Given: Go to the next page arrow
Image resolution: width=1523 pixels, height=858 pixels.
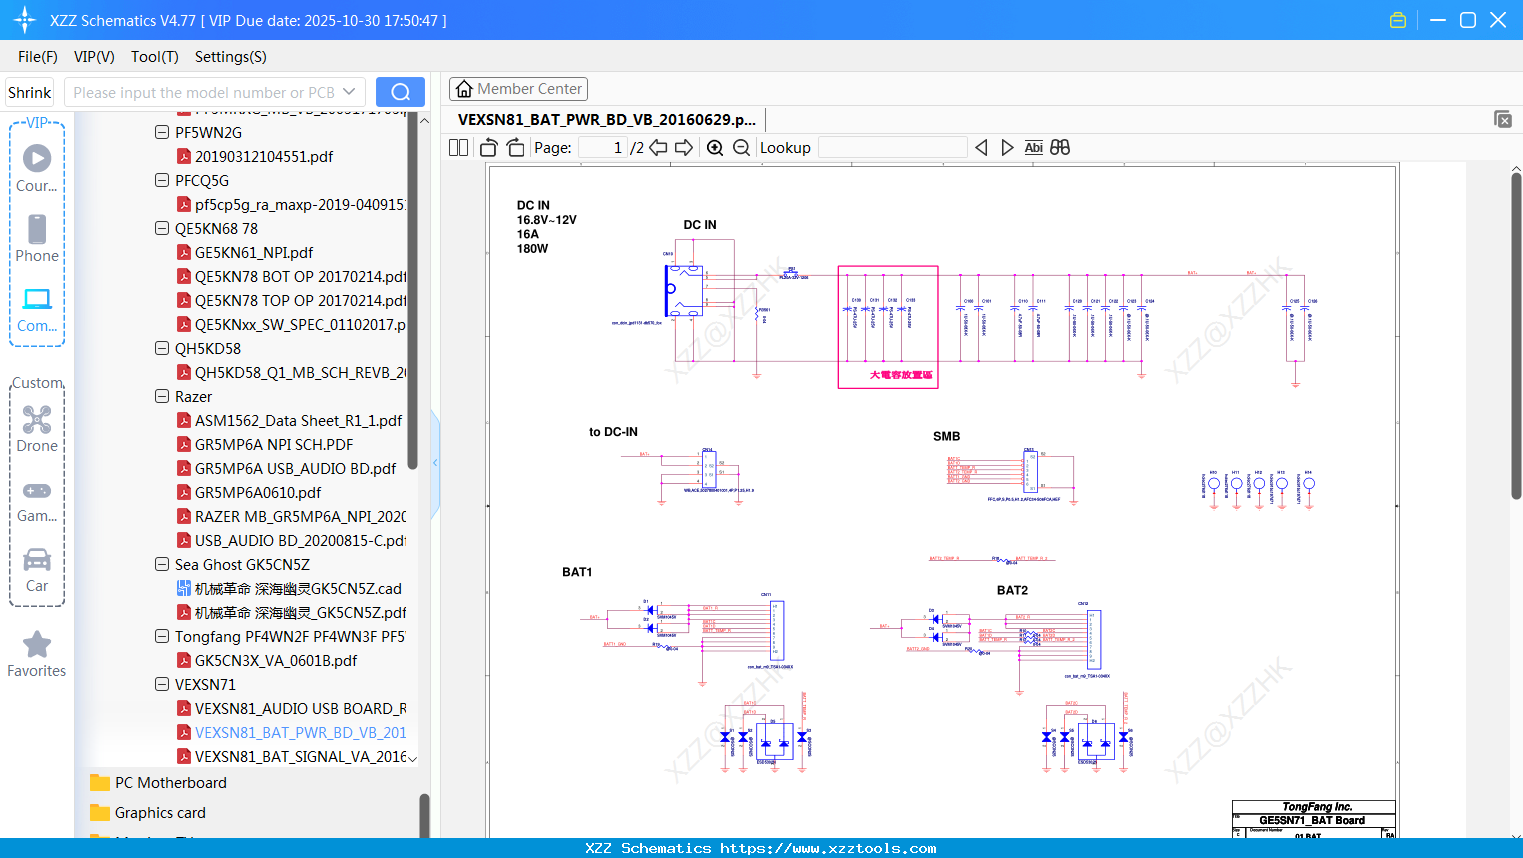Looking at the screenshot, I should pyautogui.click(x=684, y=148).
